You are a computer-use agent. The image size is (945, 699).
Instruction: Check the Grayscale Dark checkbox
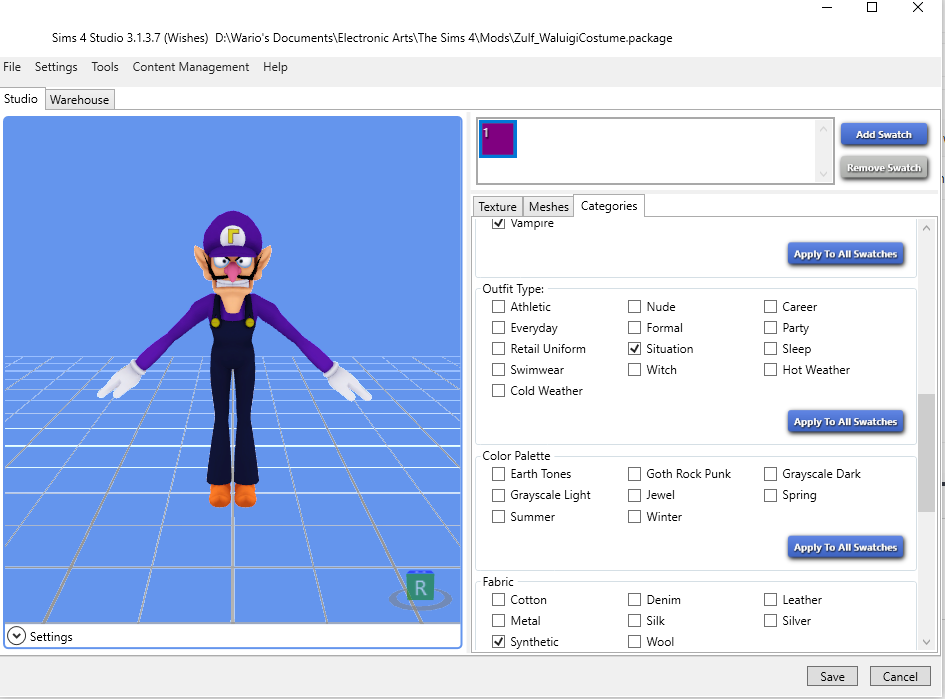(770, 474)
